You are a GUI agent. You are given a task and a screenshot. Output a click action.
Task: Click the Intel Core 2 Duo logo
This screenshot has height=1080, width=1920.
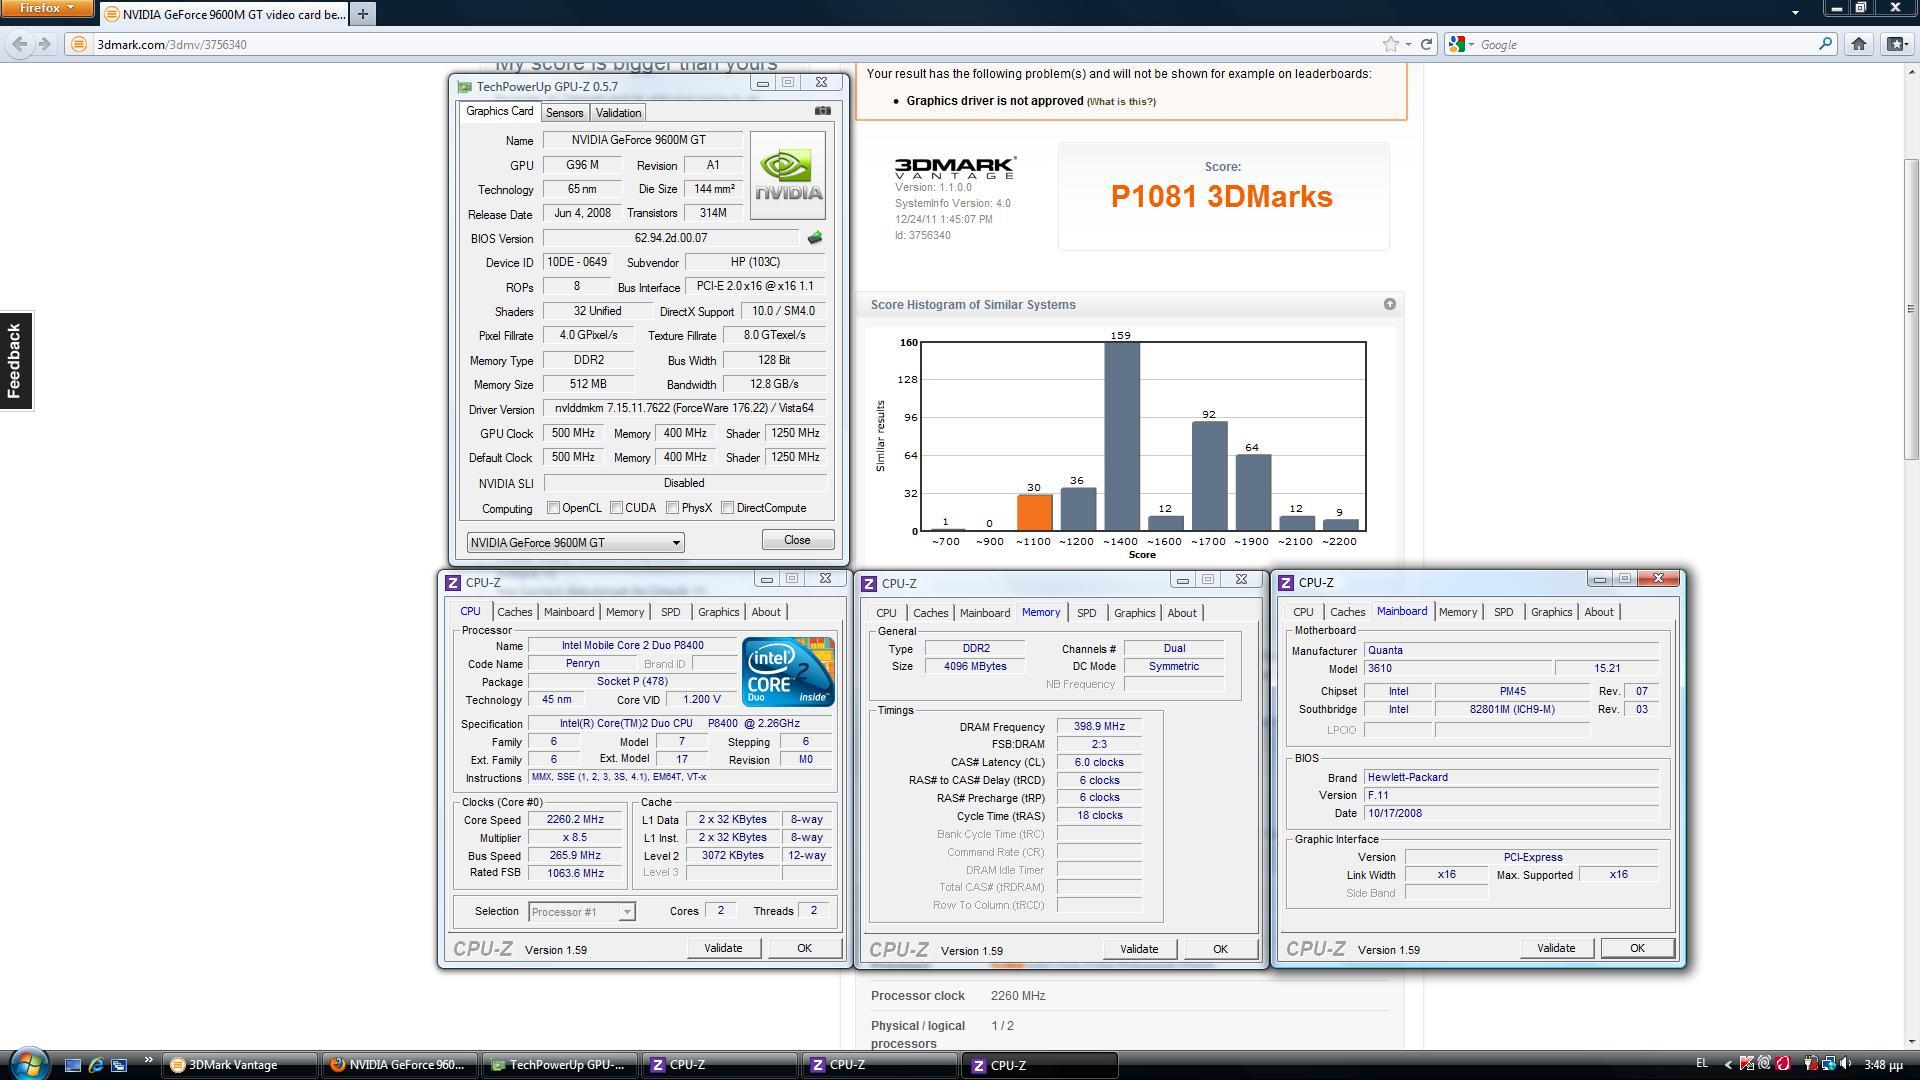click(788, 672)
